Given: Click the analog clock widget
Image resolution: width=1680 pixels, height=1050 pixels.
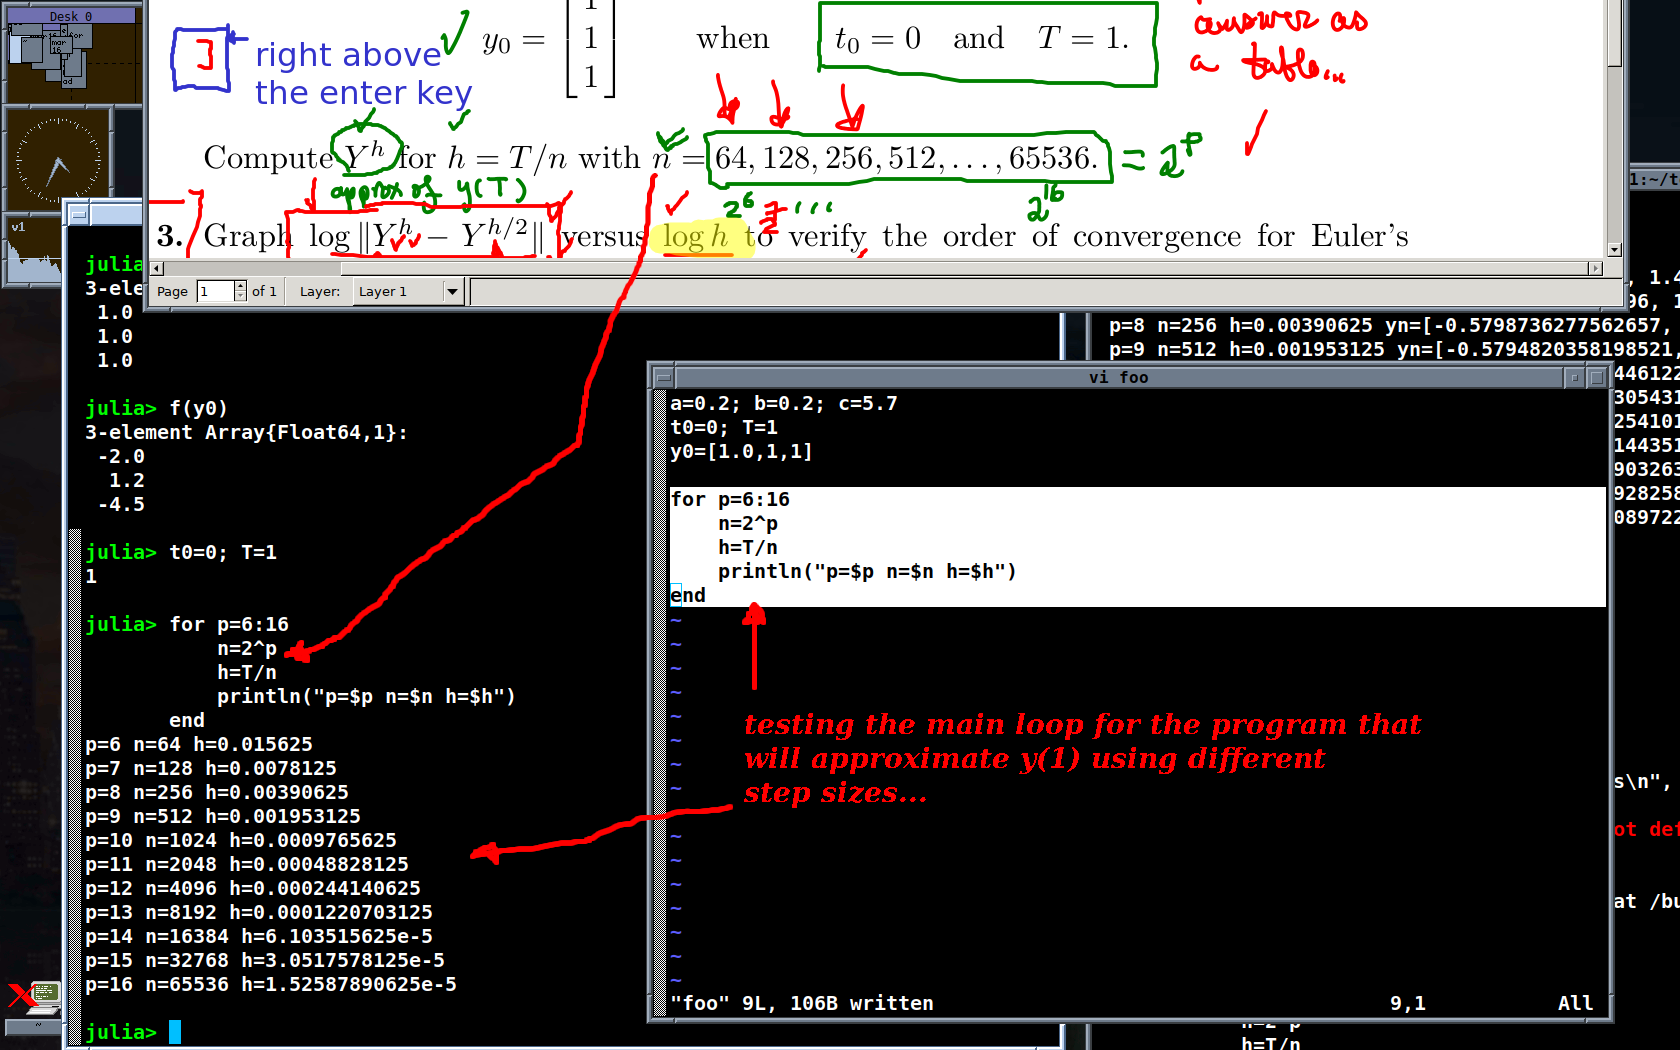Looking at the screenshot, I should (58, 160).
